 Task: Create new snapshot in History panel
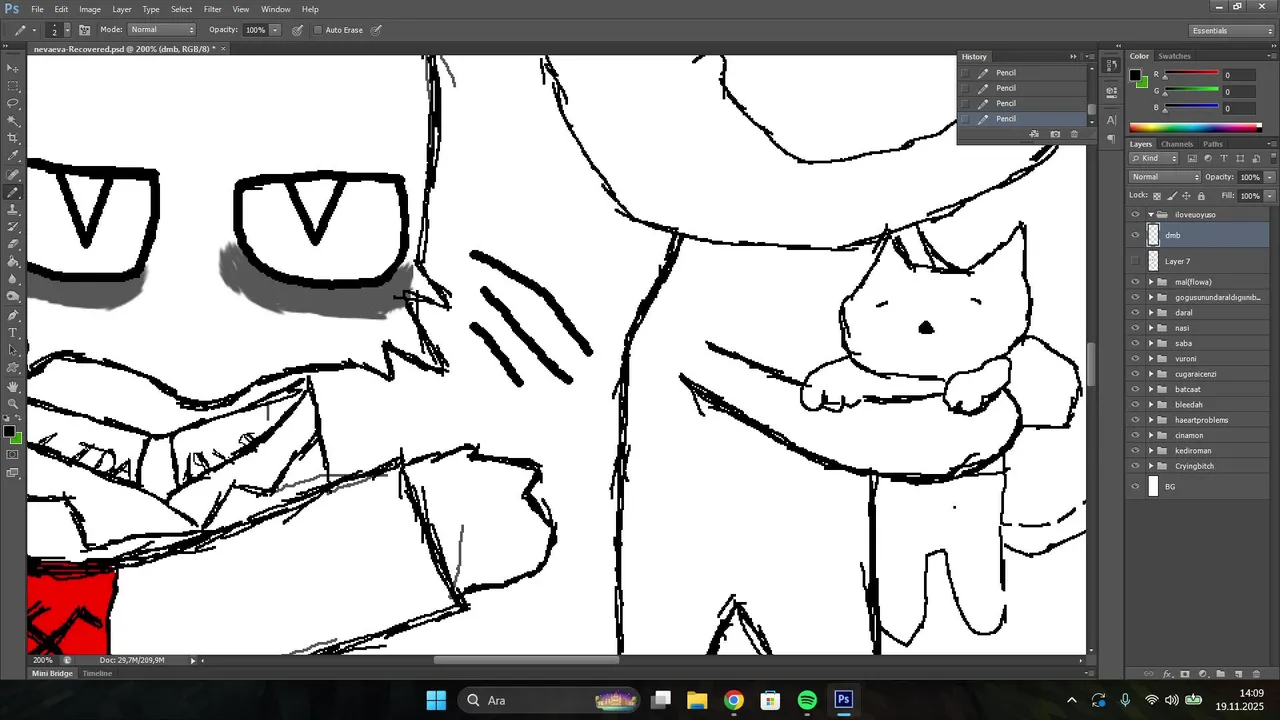click(x=1055, y=134)
